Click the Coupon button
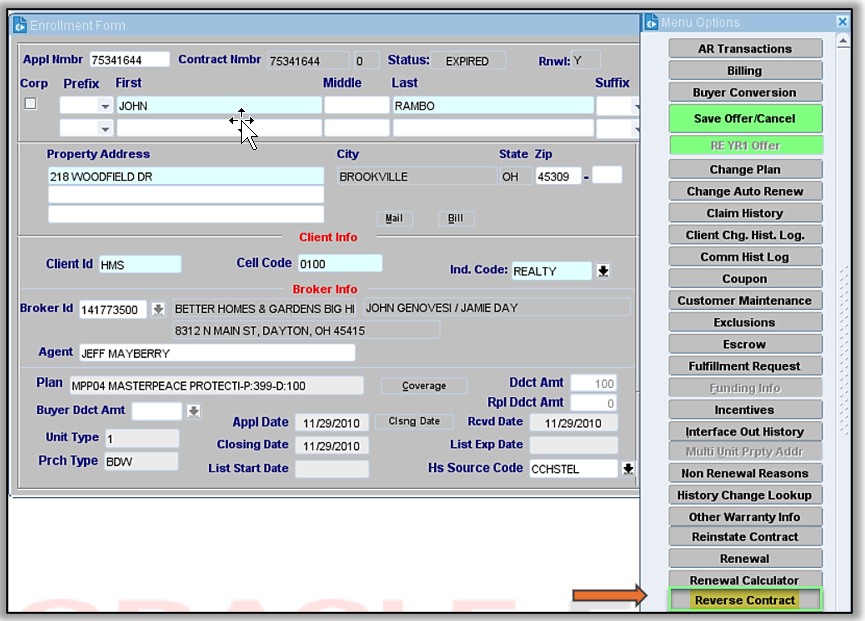This screenshot has height=621, width=865. point(745,279)
